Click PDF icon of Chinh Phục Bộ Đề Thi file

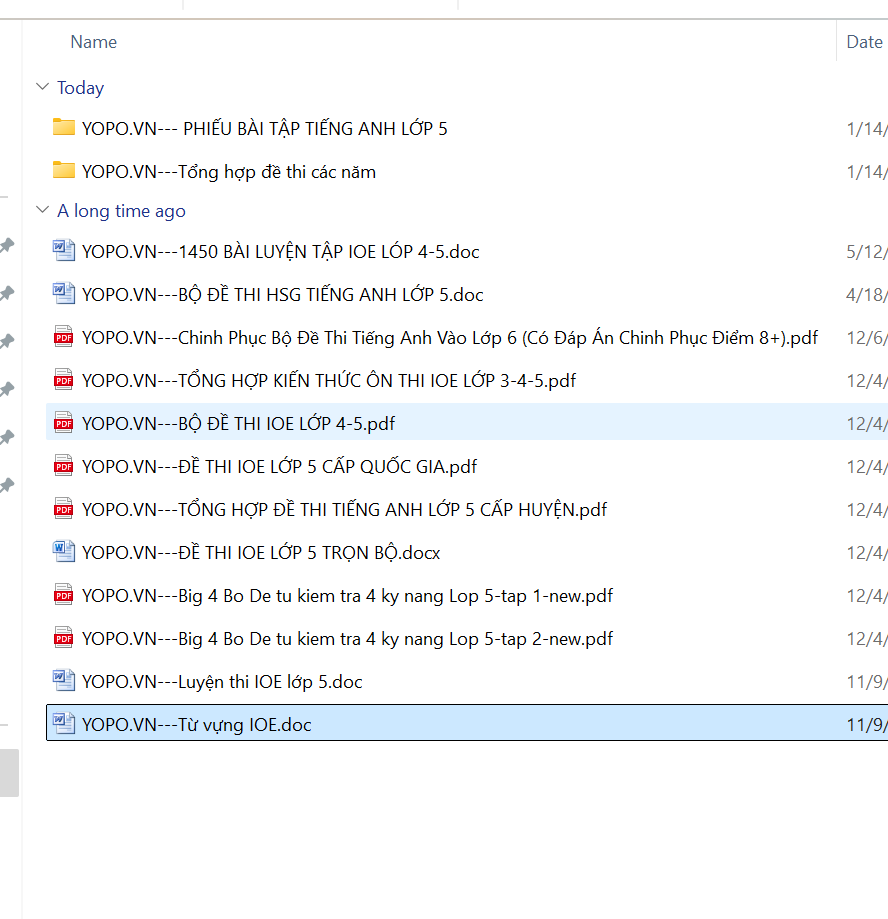pyautogui.click(x=64, y=337)
